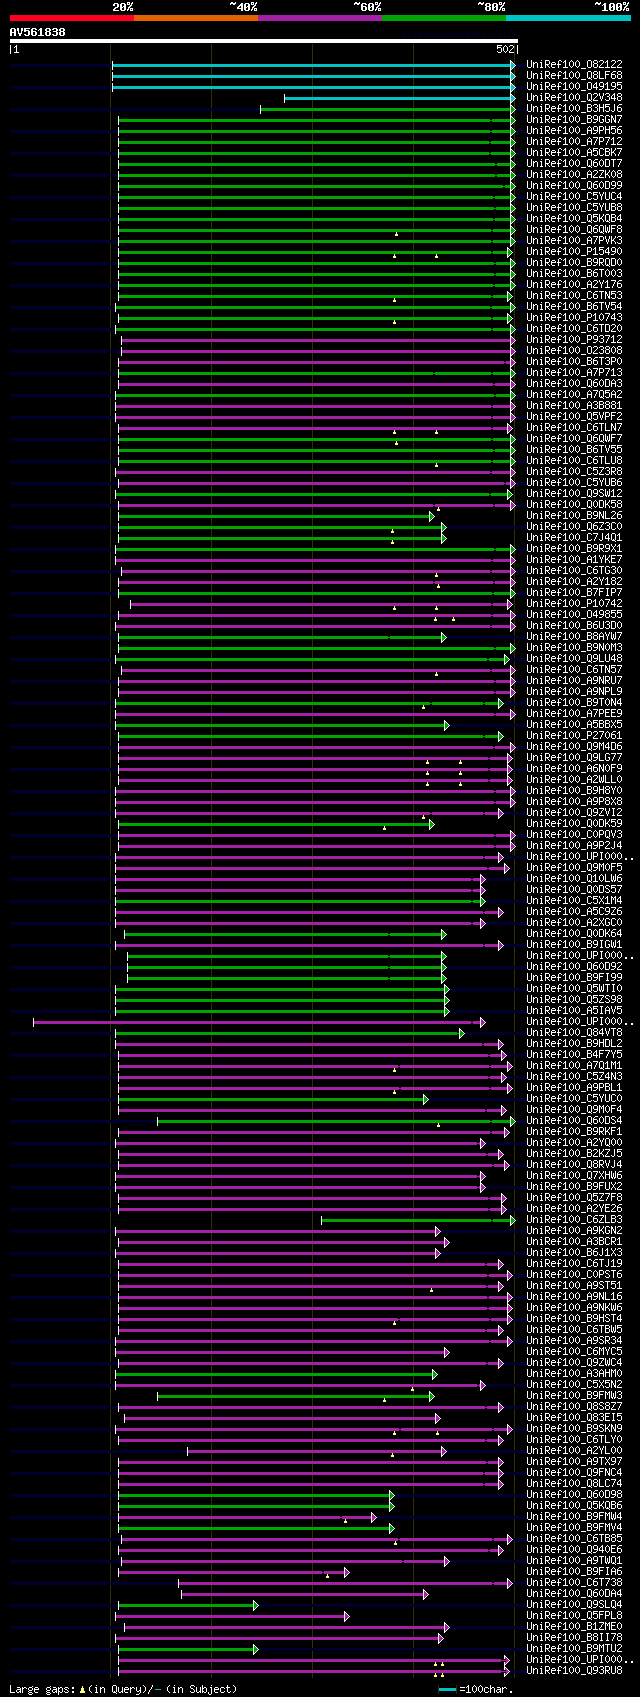Select the UniRef100_Q60DS4 label
Screen dimensions: 640x1697
(x=574, y=1121)
